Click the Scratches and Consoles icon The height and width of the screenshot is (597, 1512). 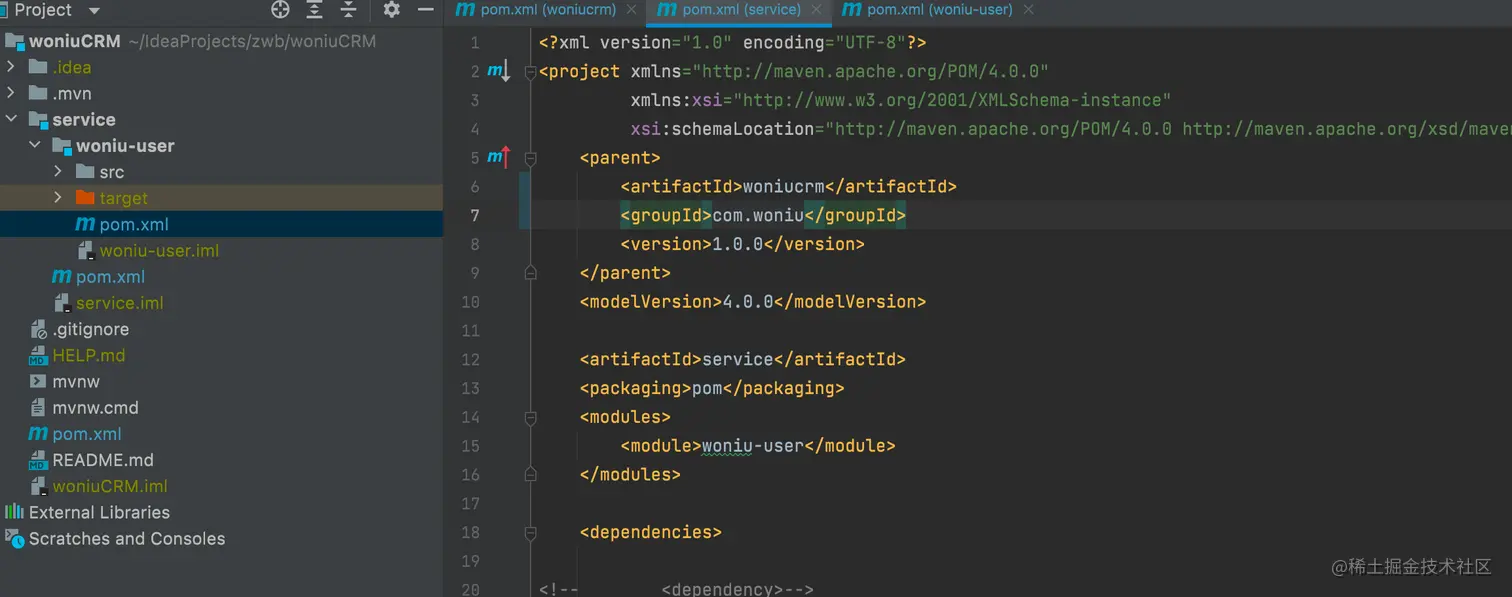[14, 538]
